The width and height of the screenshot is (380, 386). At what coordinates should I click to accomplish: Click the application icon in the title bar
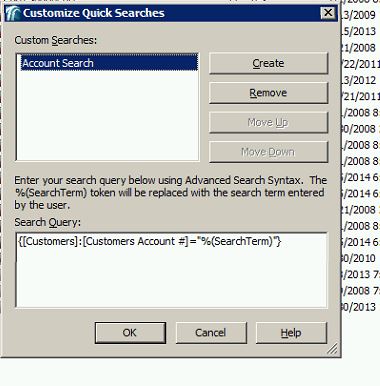pos(13,13)
